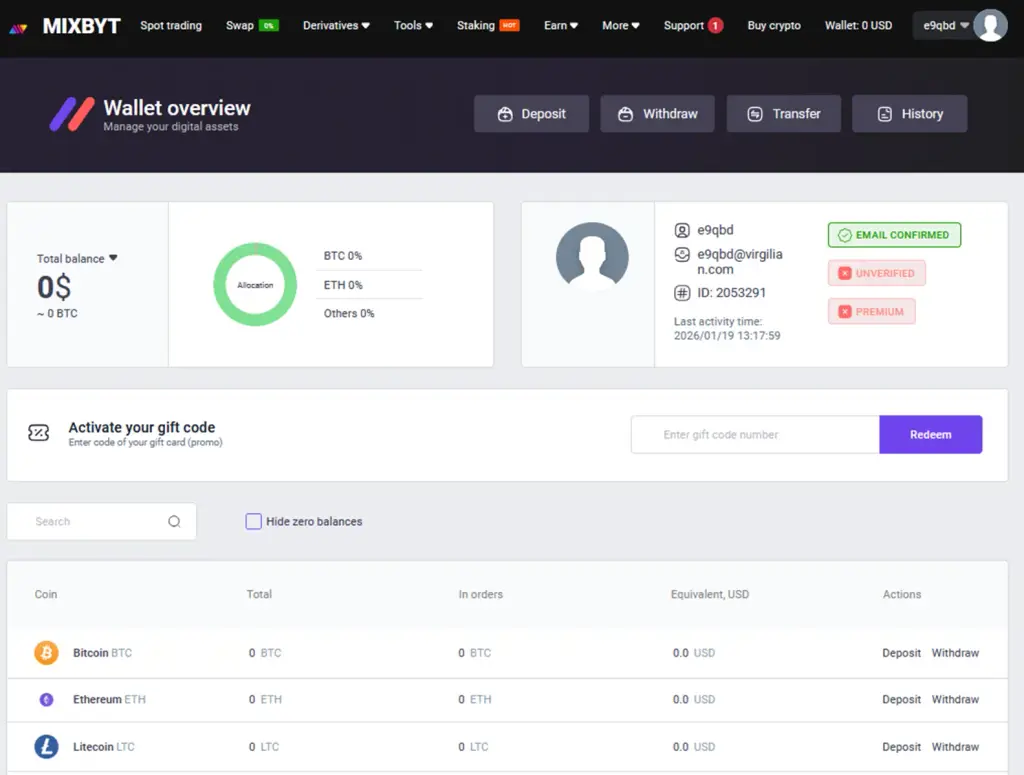Tick the Hide zero balances checkbox
The height and width of the screenshot is (775, 1024).
pyautogui.click(x=253, y=521)
